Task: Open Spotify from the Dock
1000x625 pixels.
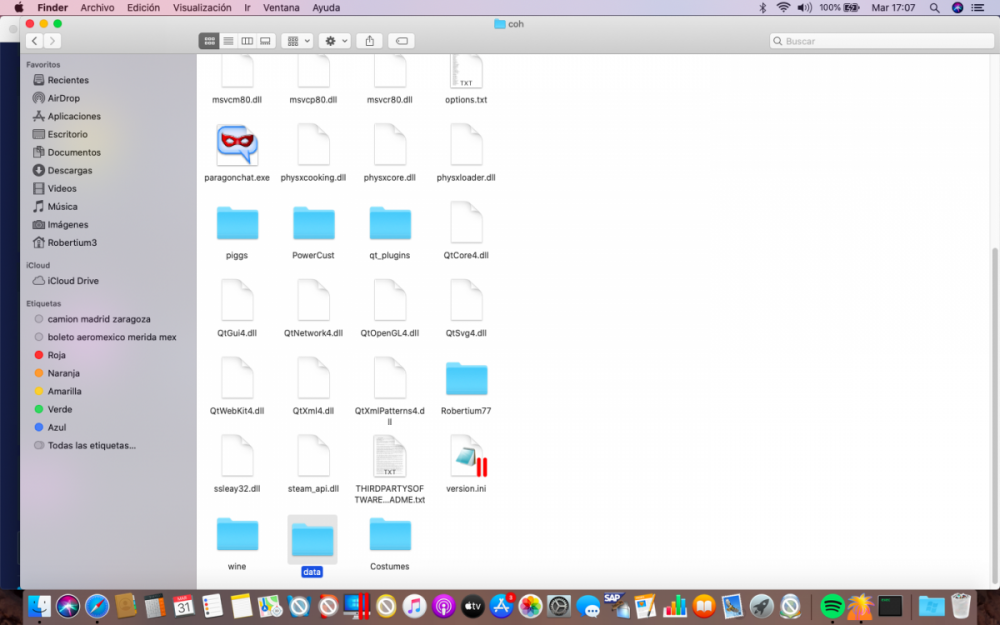Action: [x=832, y=606]
